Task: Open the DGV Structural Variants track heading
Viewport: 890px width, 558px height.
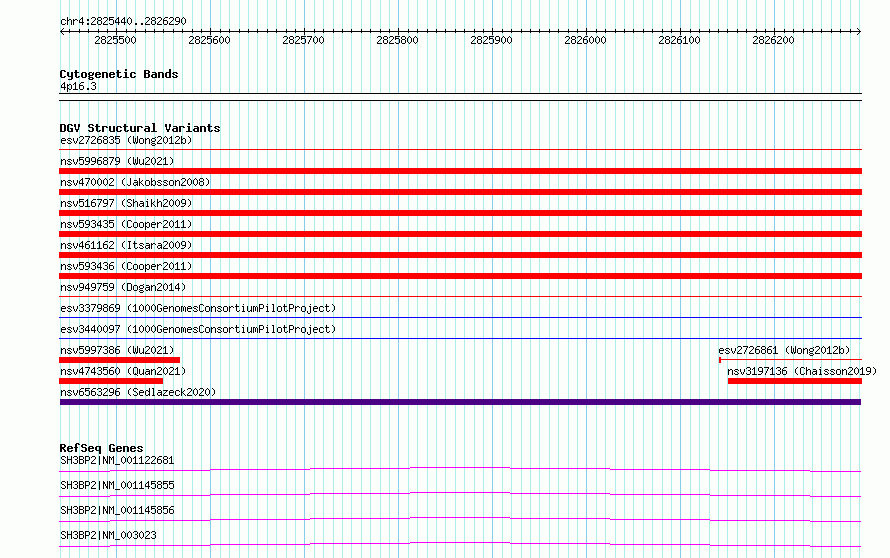Action: (140, 128)
